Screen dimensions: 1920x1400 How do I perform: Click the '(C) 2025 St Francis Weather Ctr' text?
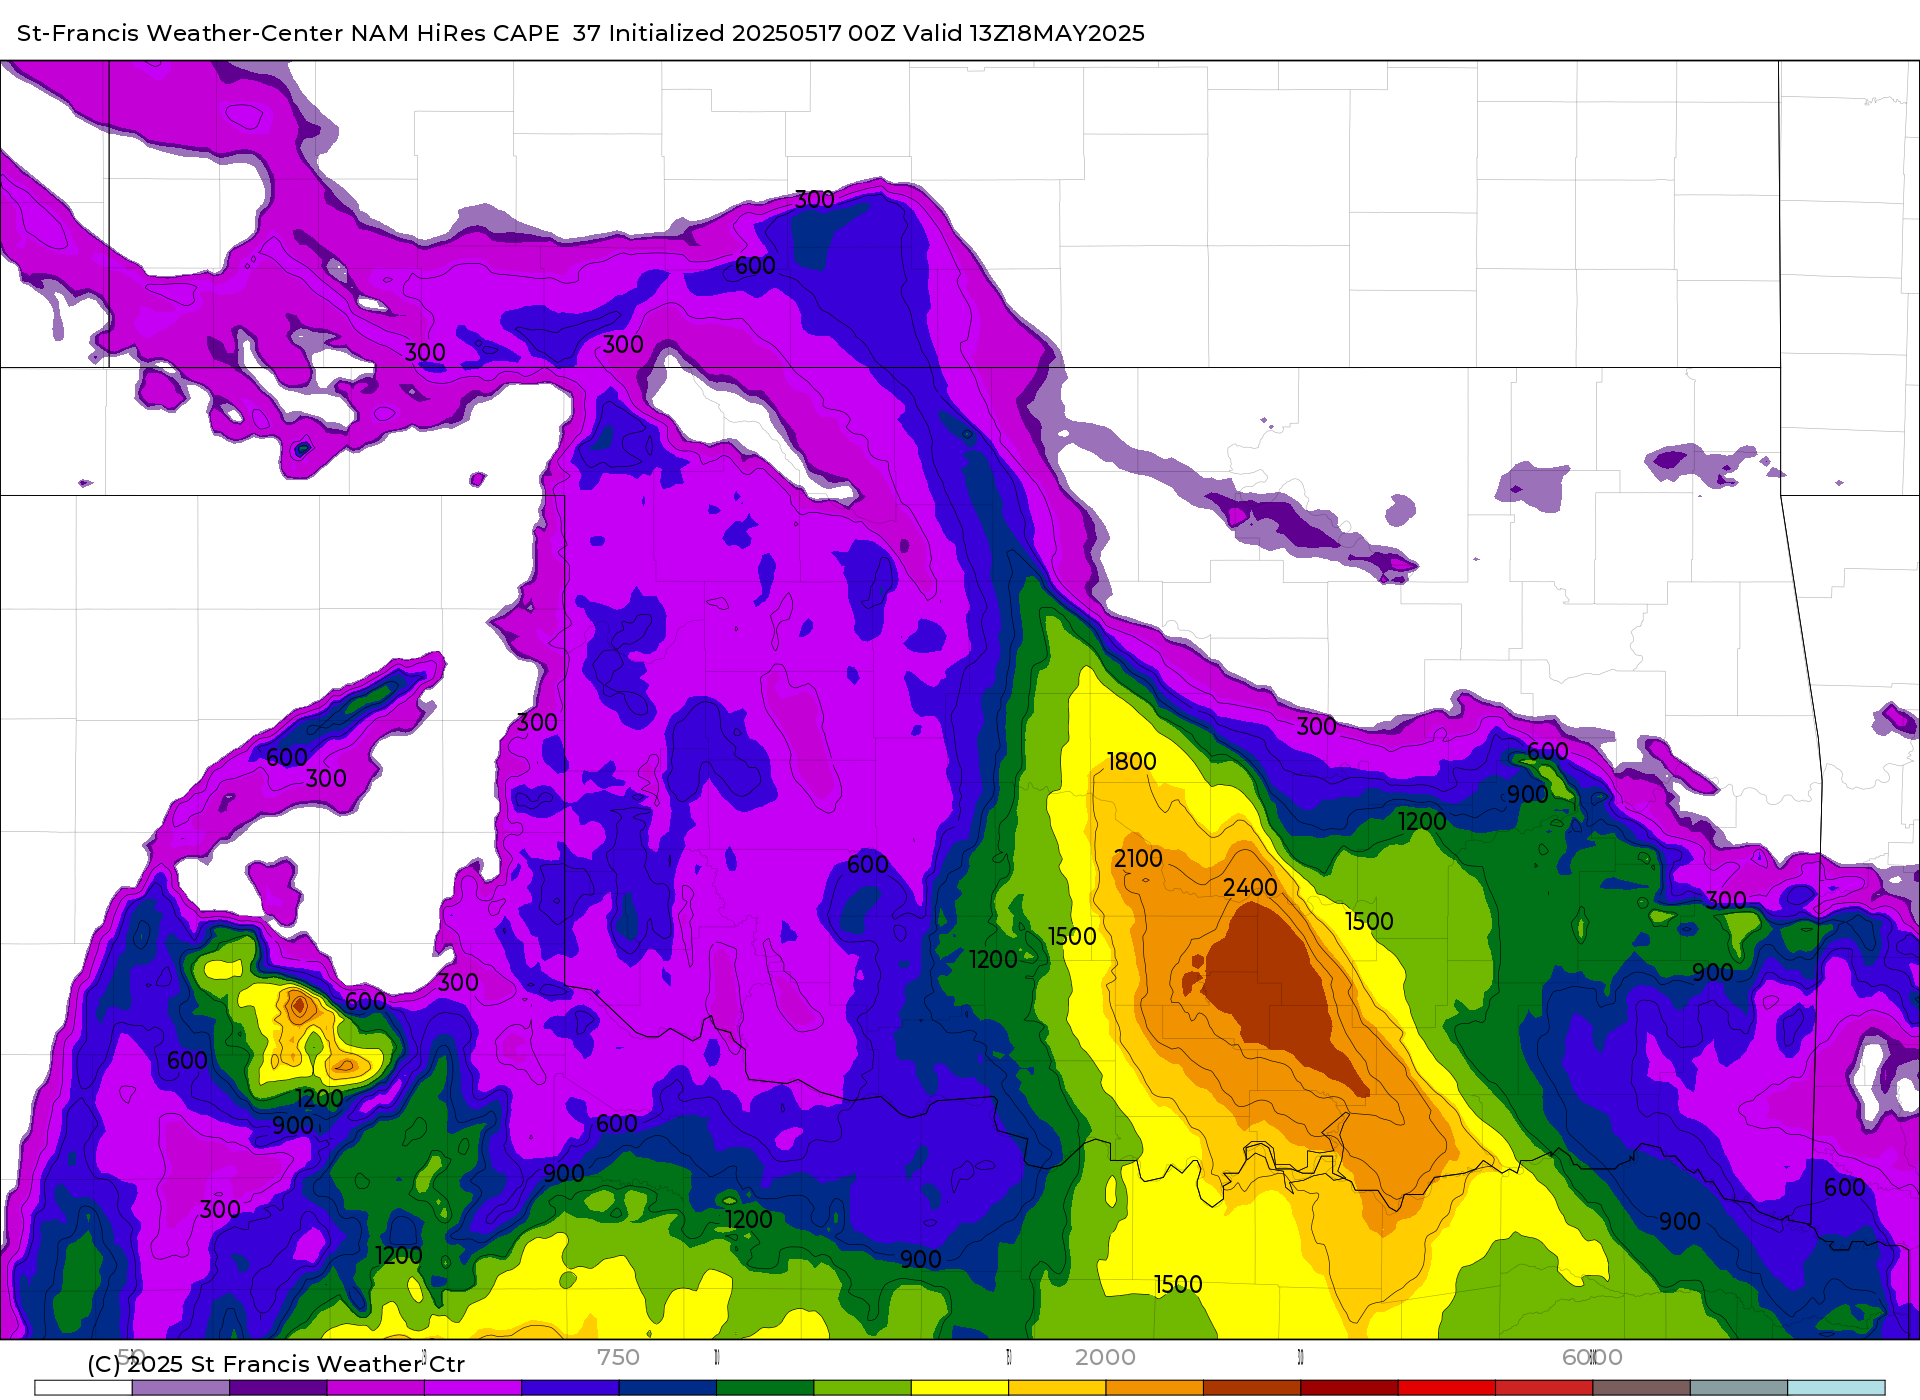tap(276, 1364)
